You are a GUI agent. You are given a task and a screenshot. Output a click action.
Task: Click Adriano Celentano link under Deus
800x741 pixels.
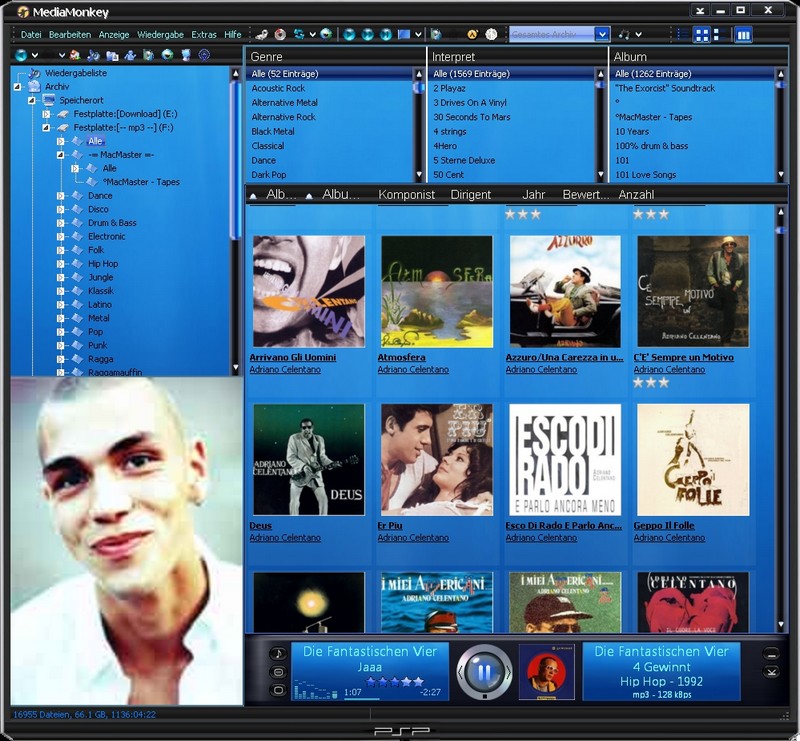[285, 537]
